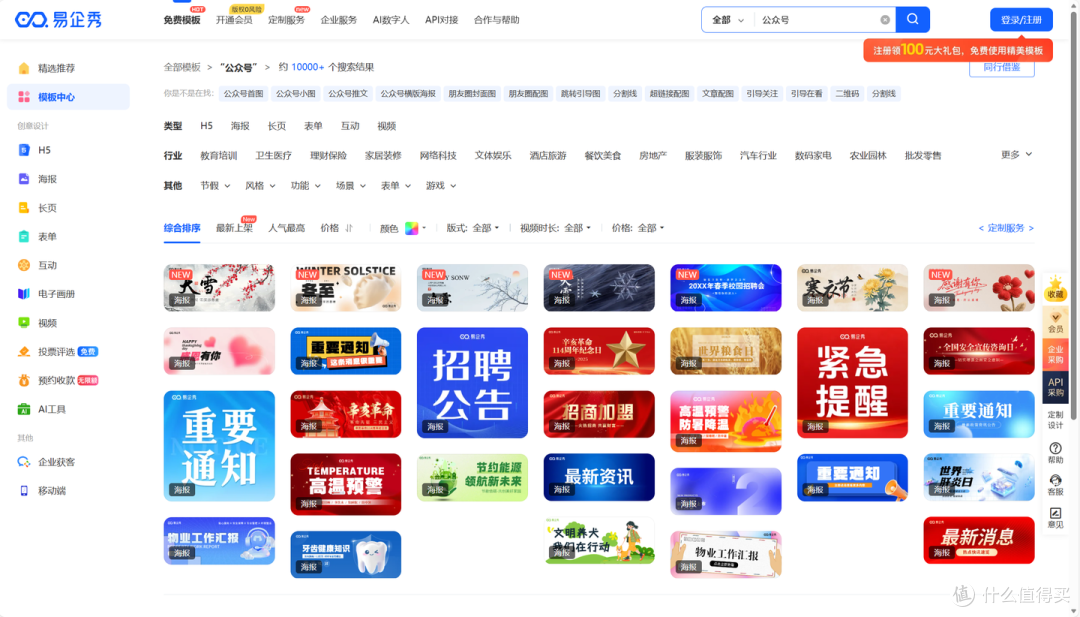1080x617 pixels.
Task: Open 表单 in the left sidebar
Action: [x=47, y=237]
